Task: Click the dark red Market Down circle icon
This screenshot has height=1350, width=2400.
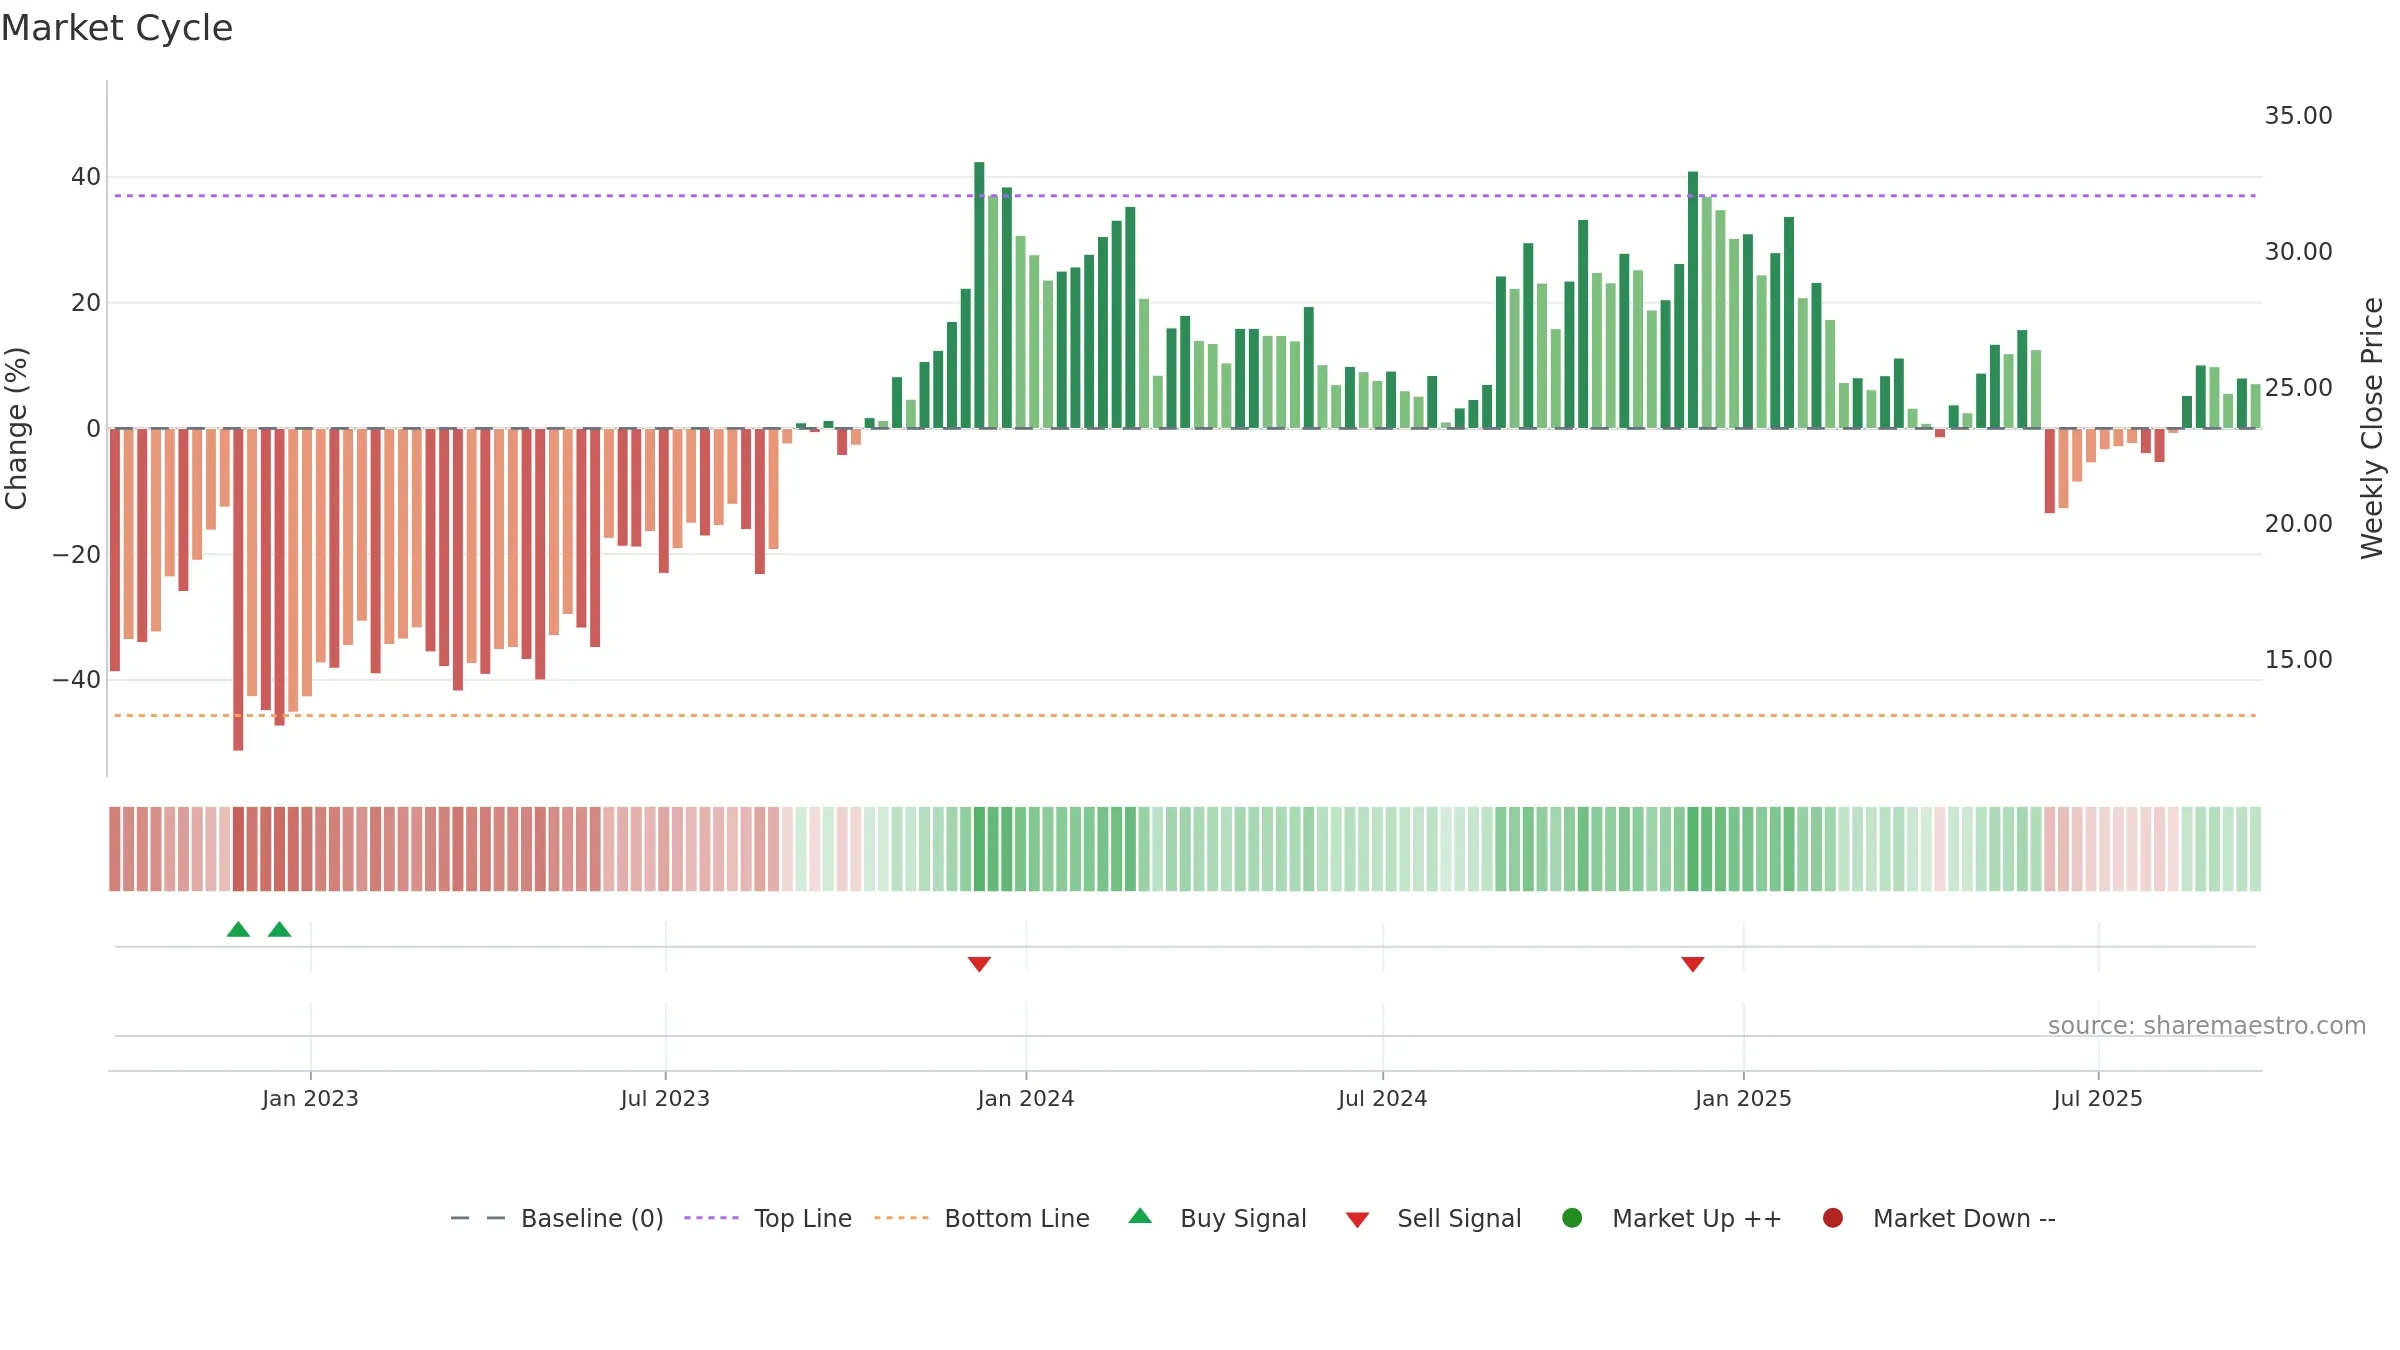Action: pyautogui.click(x=1833, y=1218)
